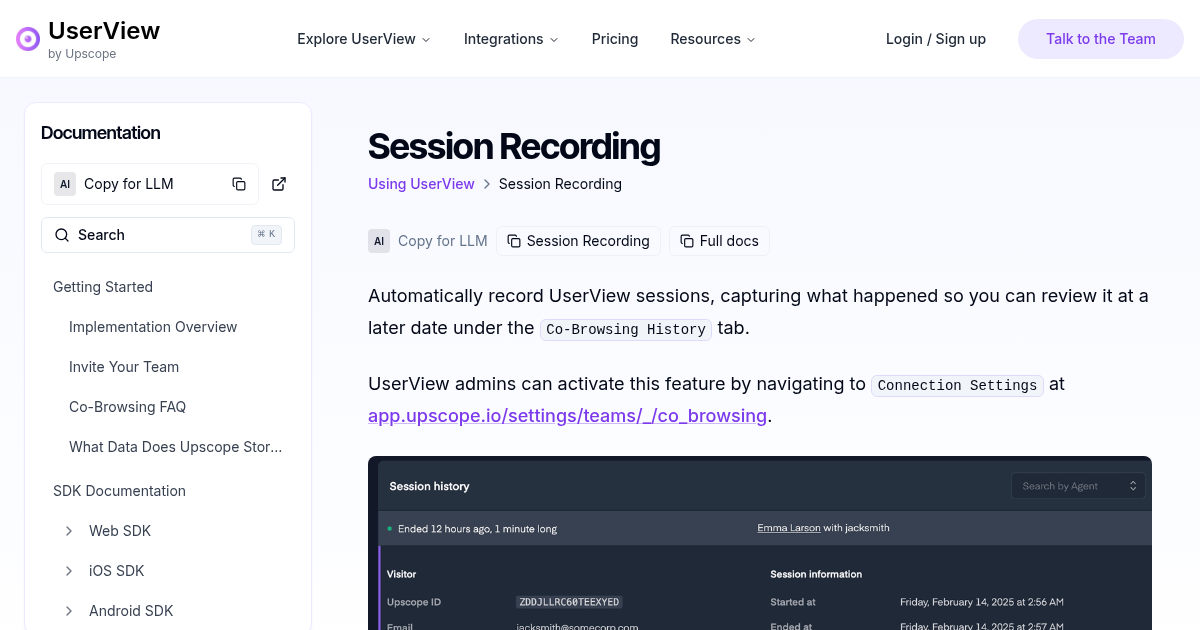Screen dimensions: 1200x630
Task: Click the AI badge beside Copy for LLM in sidebar
Action: 65,184
